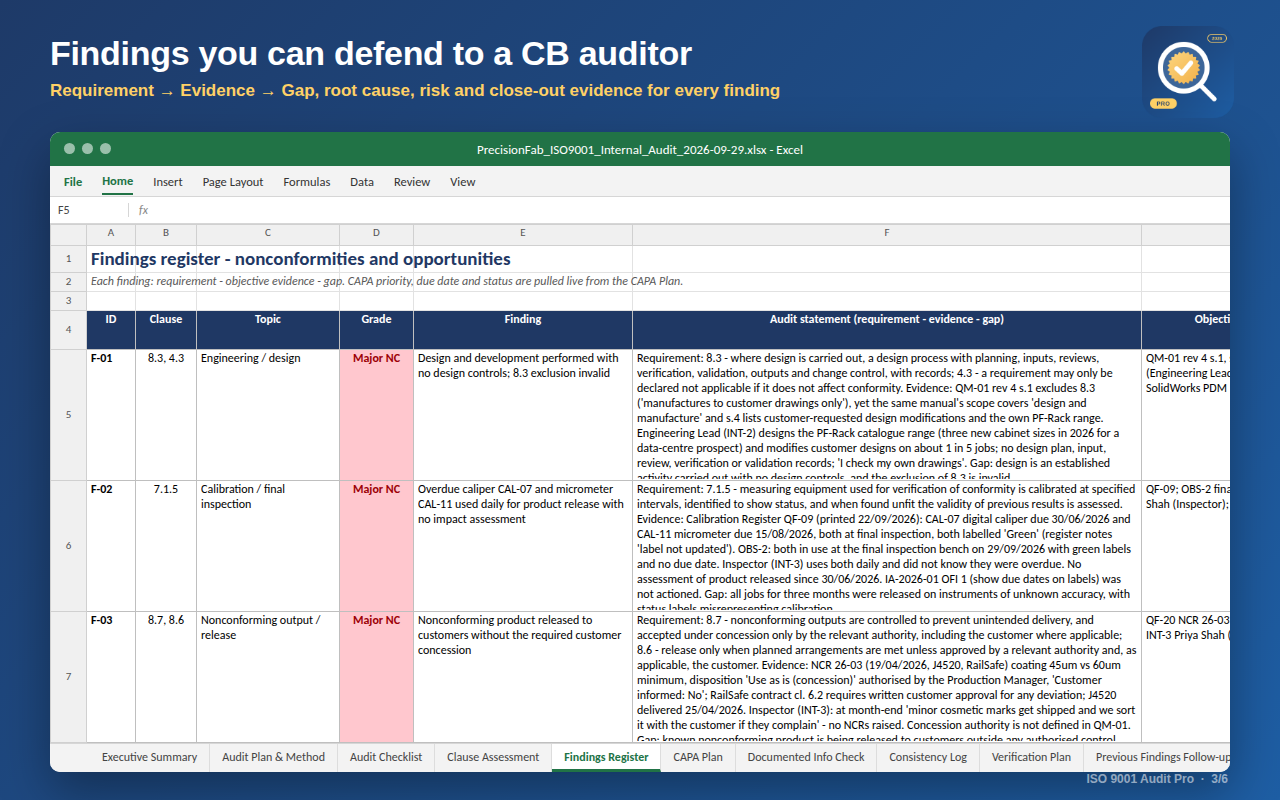Click the 'Audit statement (requirement - evidence - gap)' header
Image resolution: width=1280 pixels, height=800 pixels.
887,329
